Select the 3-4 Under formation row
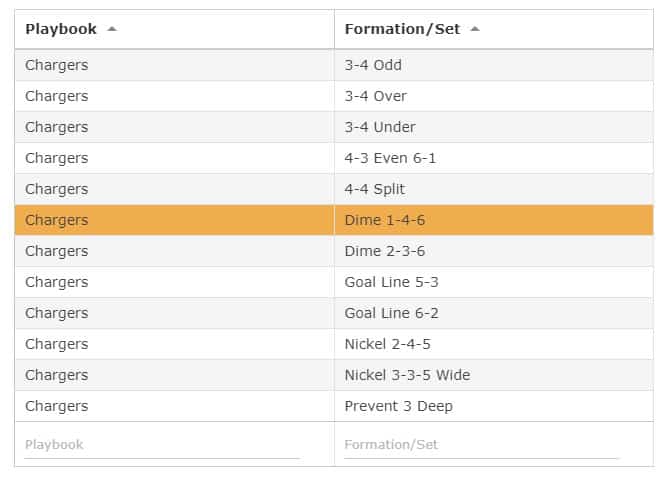The height and width of the screenshot is (480, 668). tap(334, 127)
